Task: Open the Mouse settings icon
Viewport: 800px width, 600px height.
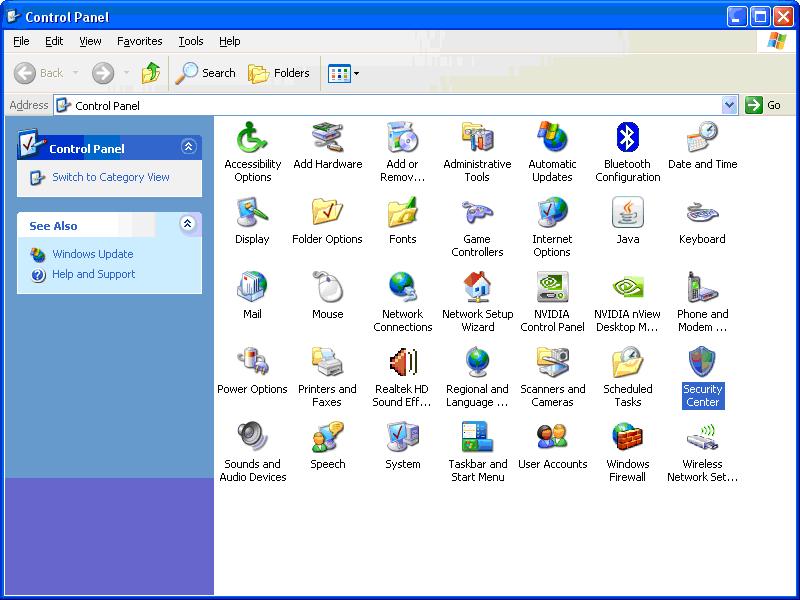Action: [x=328, y=295]
